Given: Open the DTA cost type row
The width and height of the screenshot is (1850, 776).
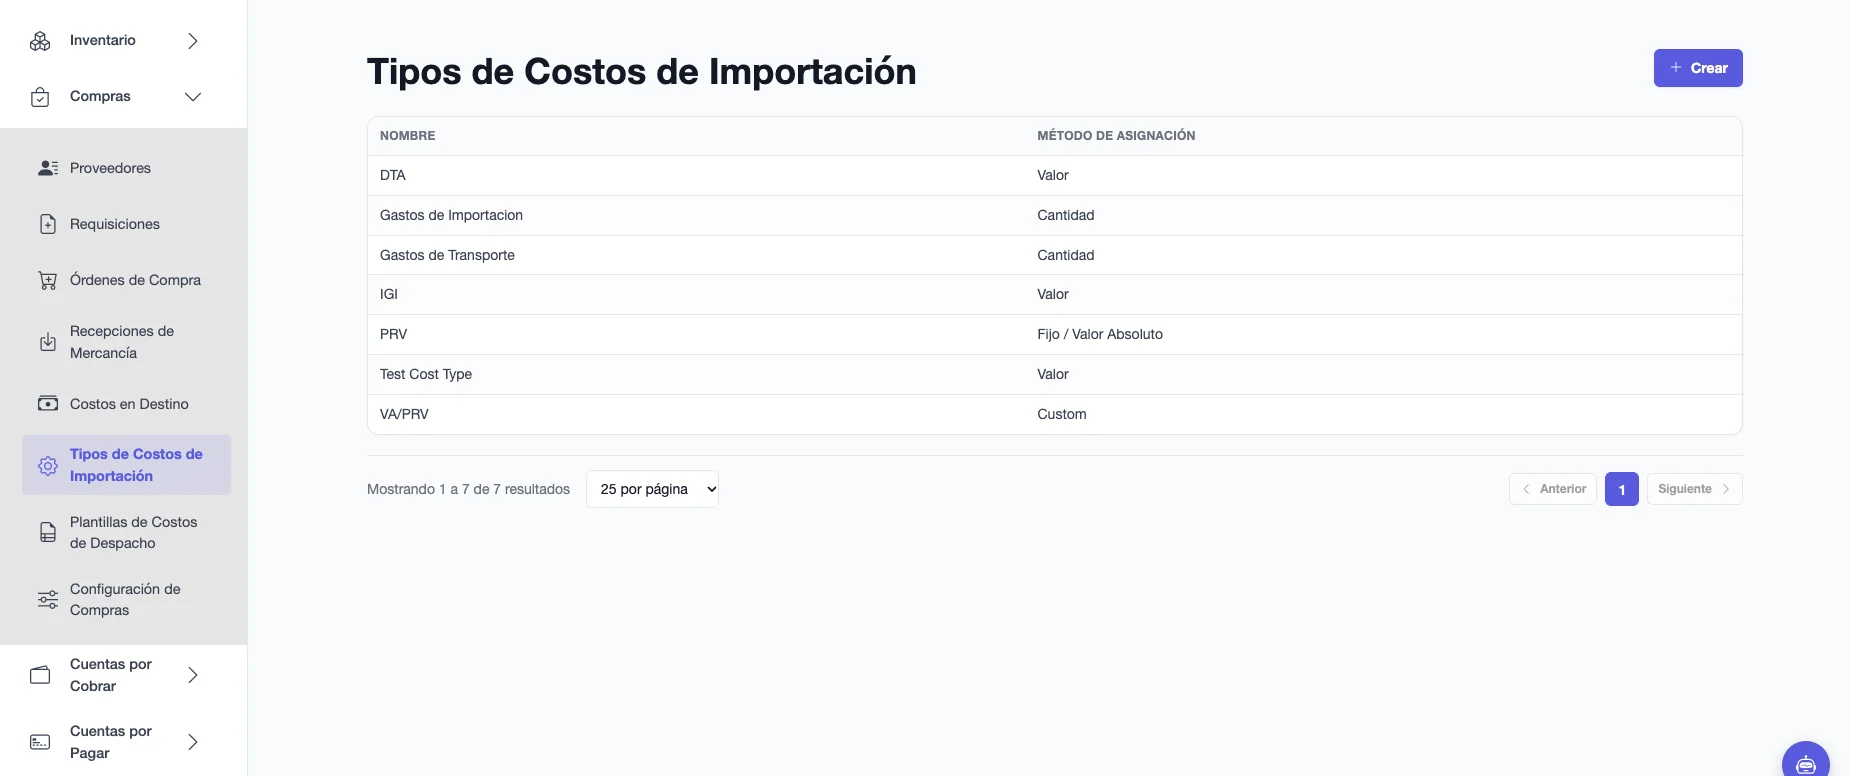Looking at the screenshot, I should click(x=1055, y=175).
